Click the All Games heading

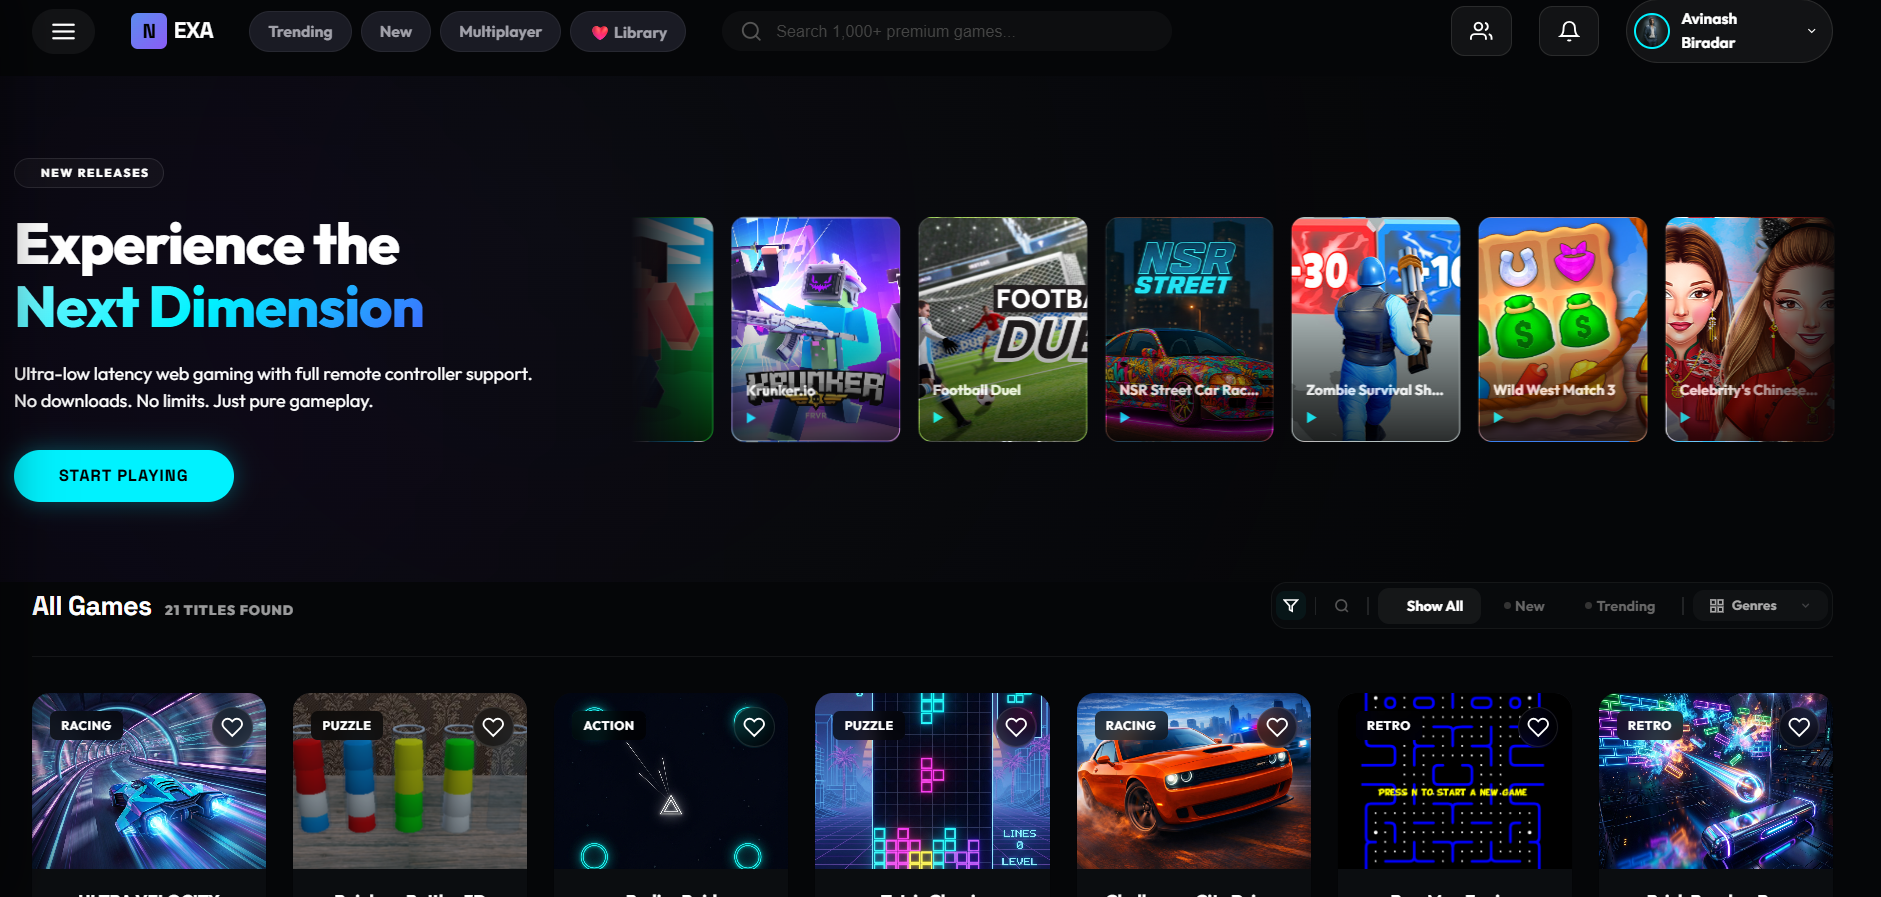92,607
